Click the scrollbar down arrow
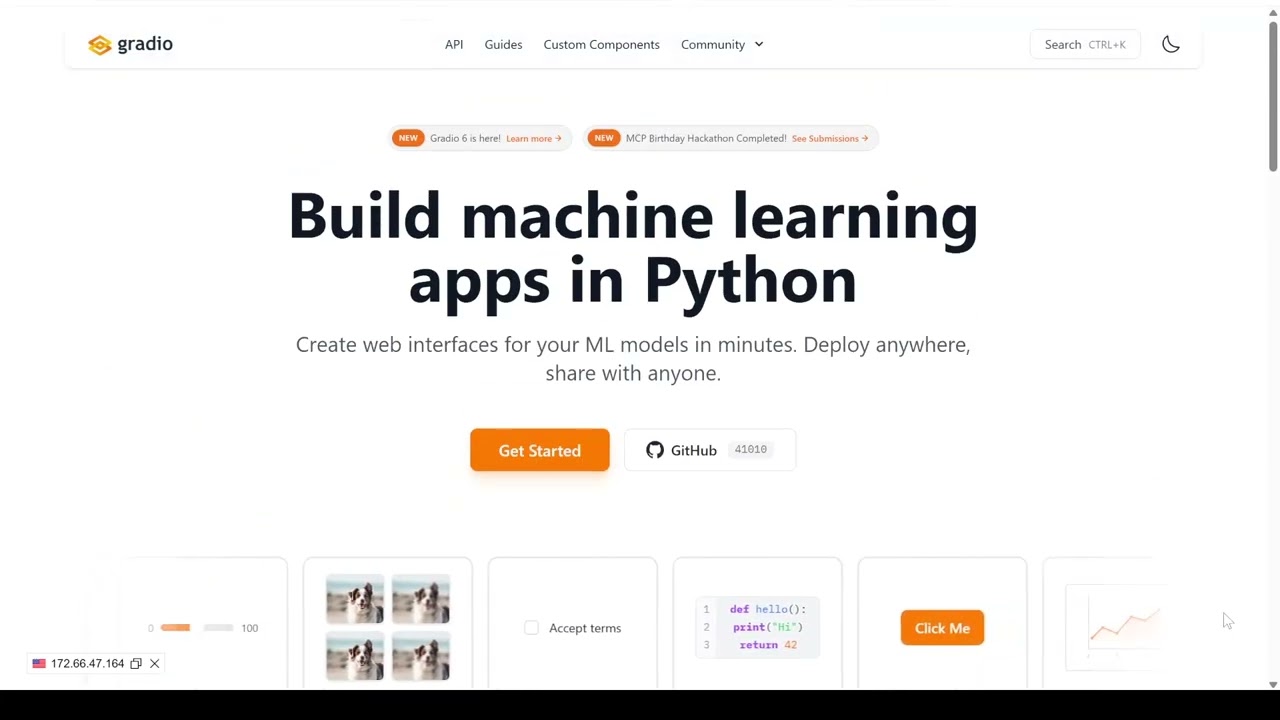The width and height of the screenshot is (1280, 720). tap(1273, 685)
